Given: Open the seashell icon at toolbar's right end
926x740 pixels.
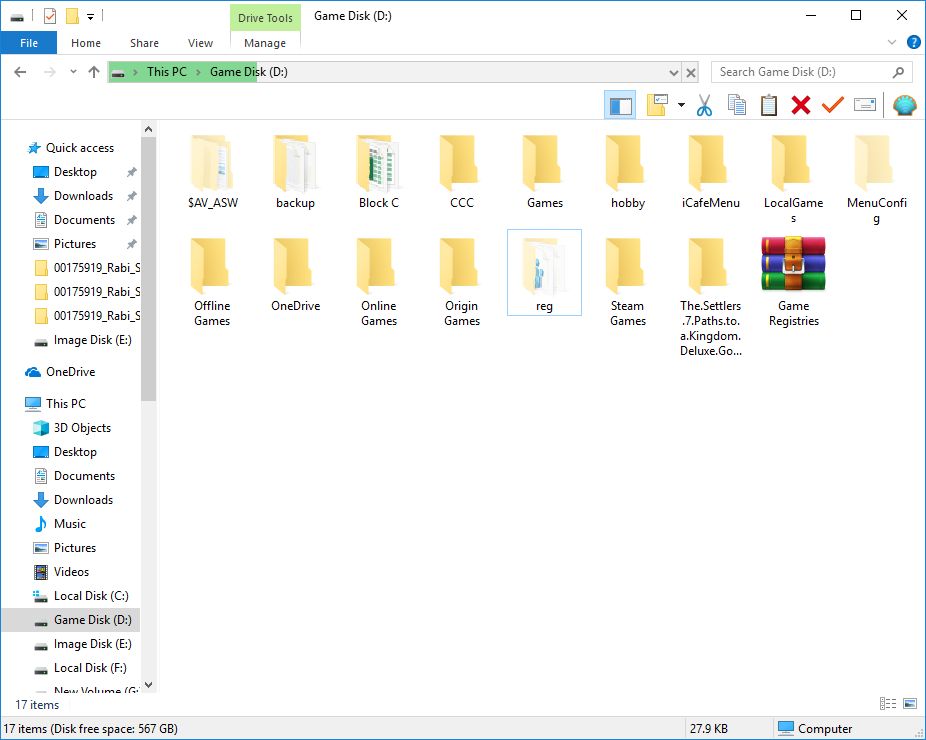Looking at the screenshot, I should [x=905, y=104].
